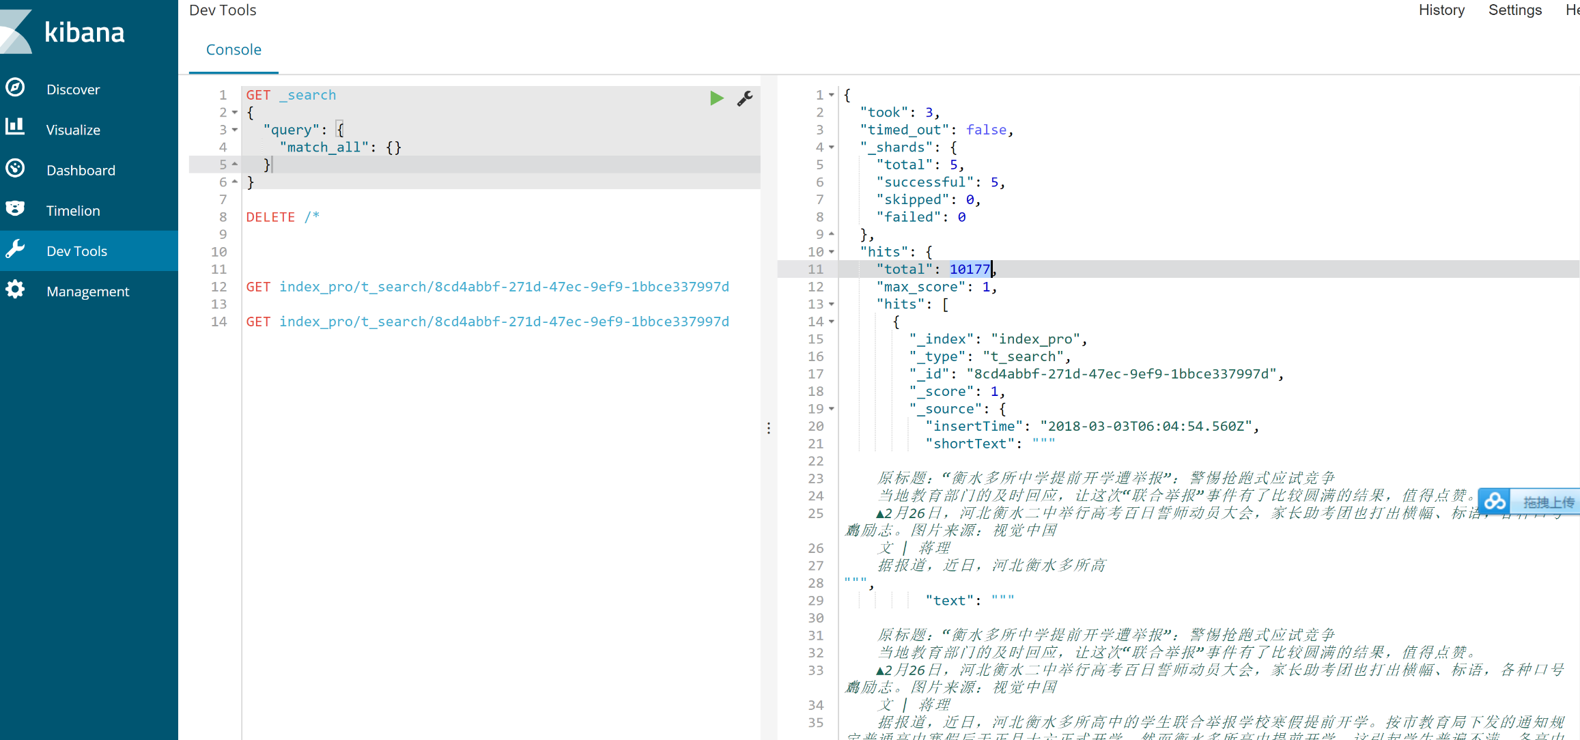Go to Management page
The image size is (1580, 740).
pos(88,292)
